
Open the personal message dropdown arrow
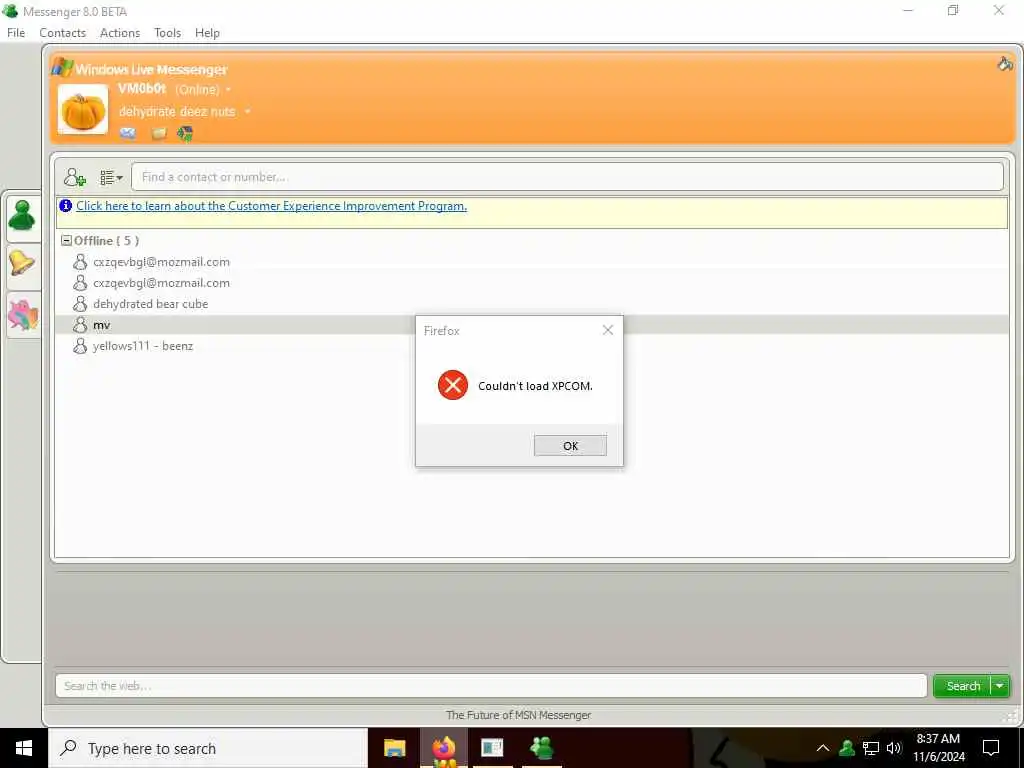coord(248,112)
